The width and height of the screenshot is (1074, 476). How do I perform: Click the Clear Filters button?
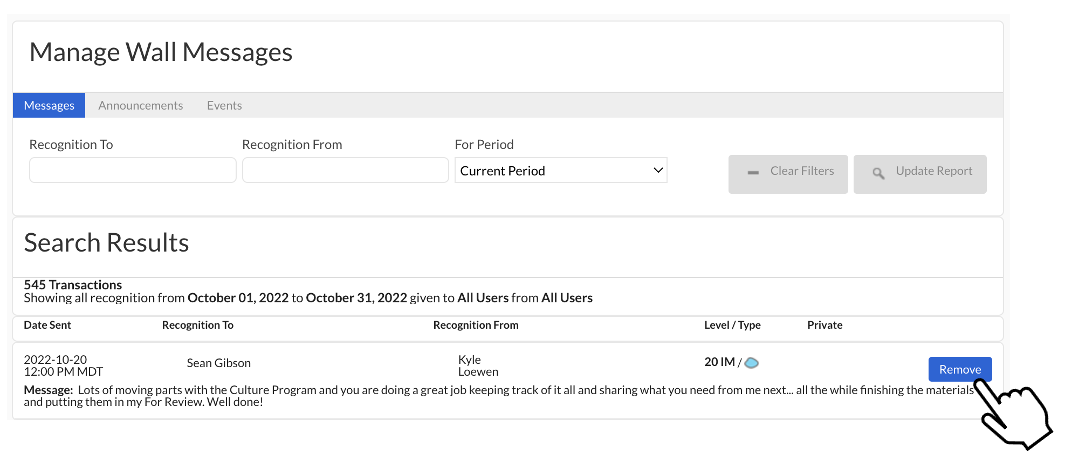click(788, 174)
